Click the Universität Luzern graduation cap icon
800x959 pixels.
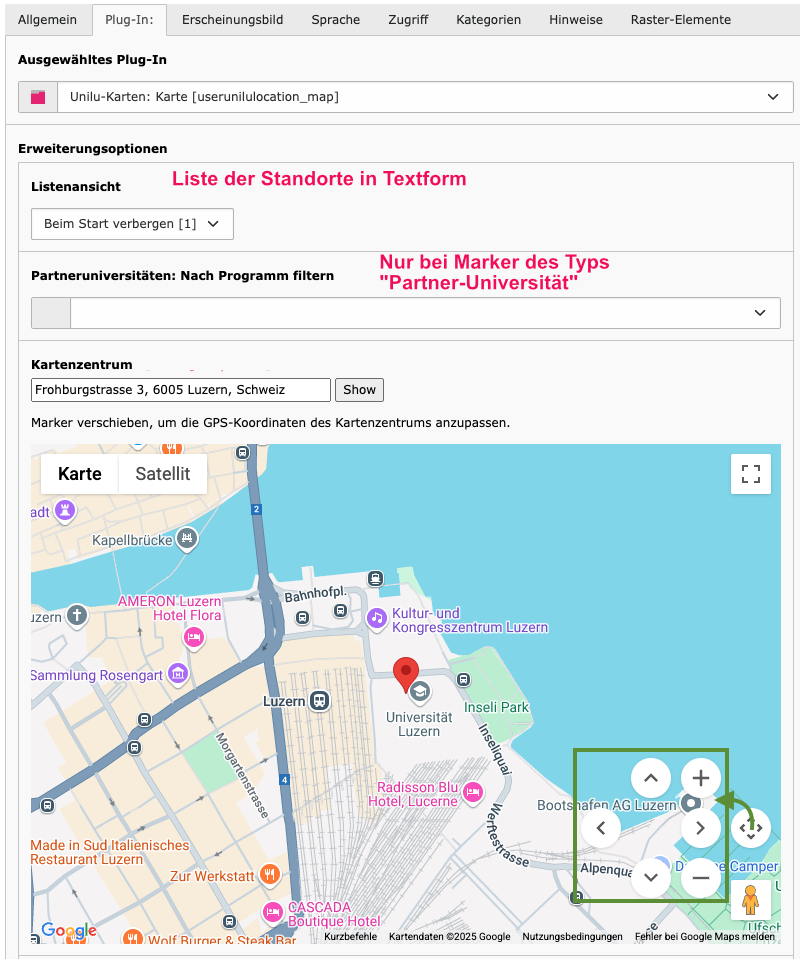[420, 692]
